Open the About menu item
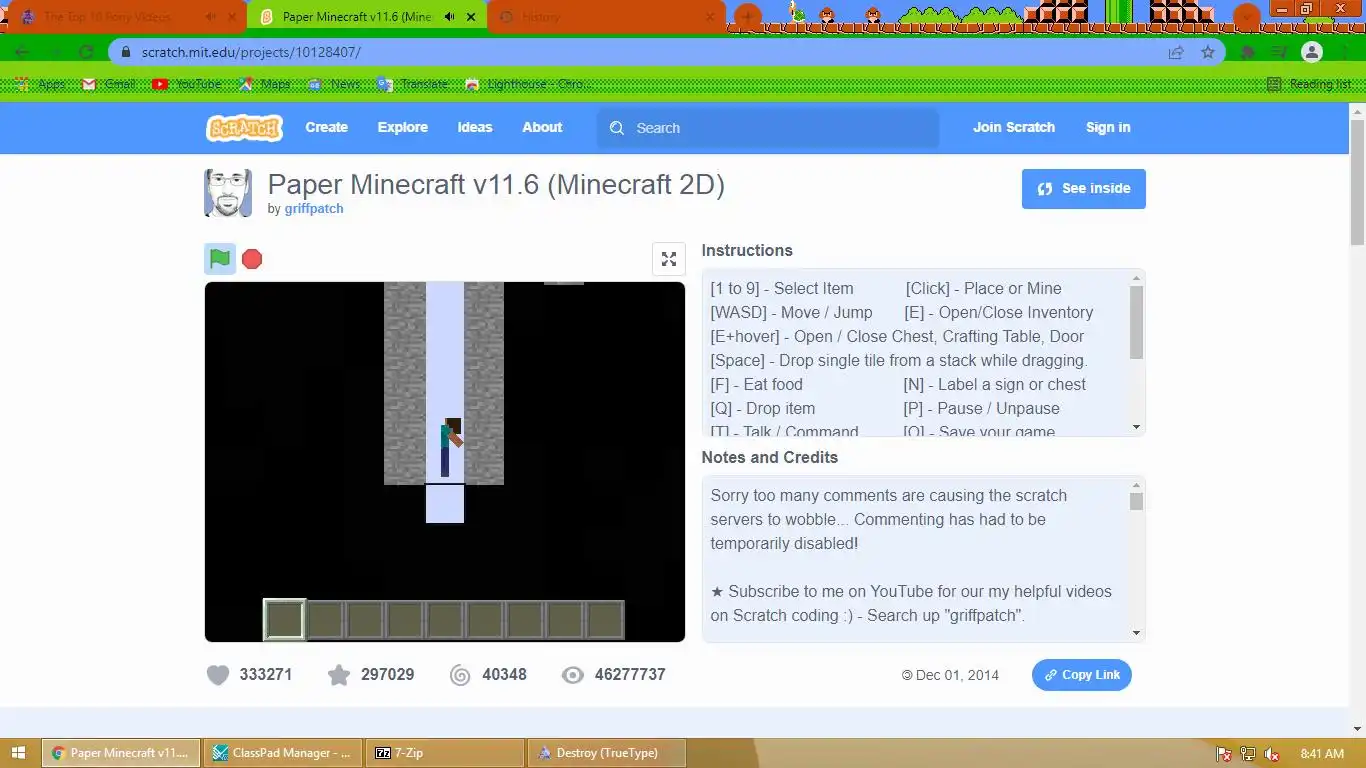 tap(542, 127)
